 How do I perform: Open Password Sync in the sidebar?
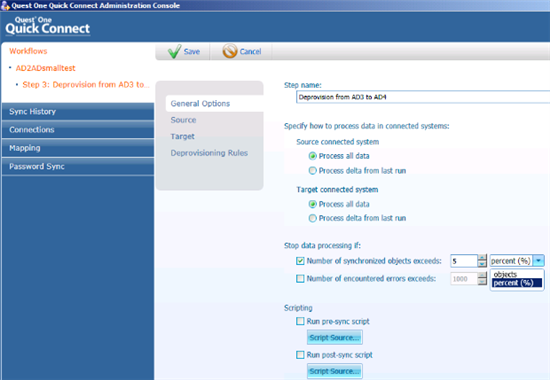pos(78,167)
